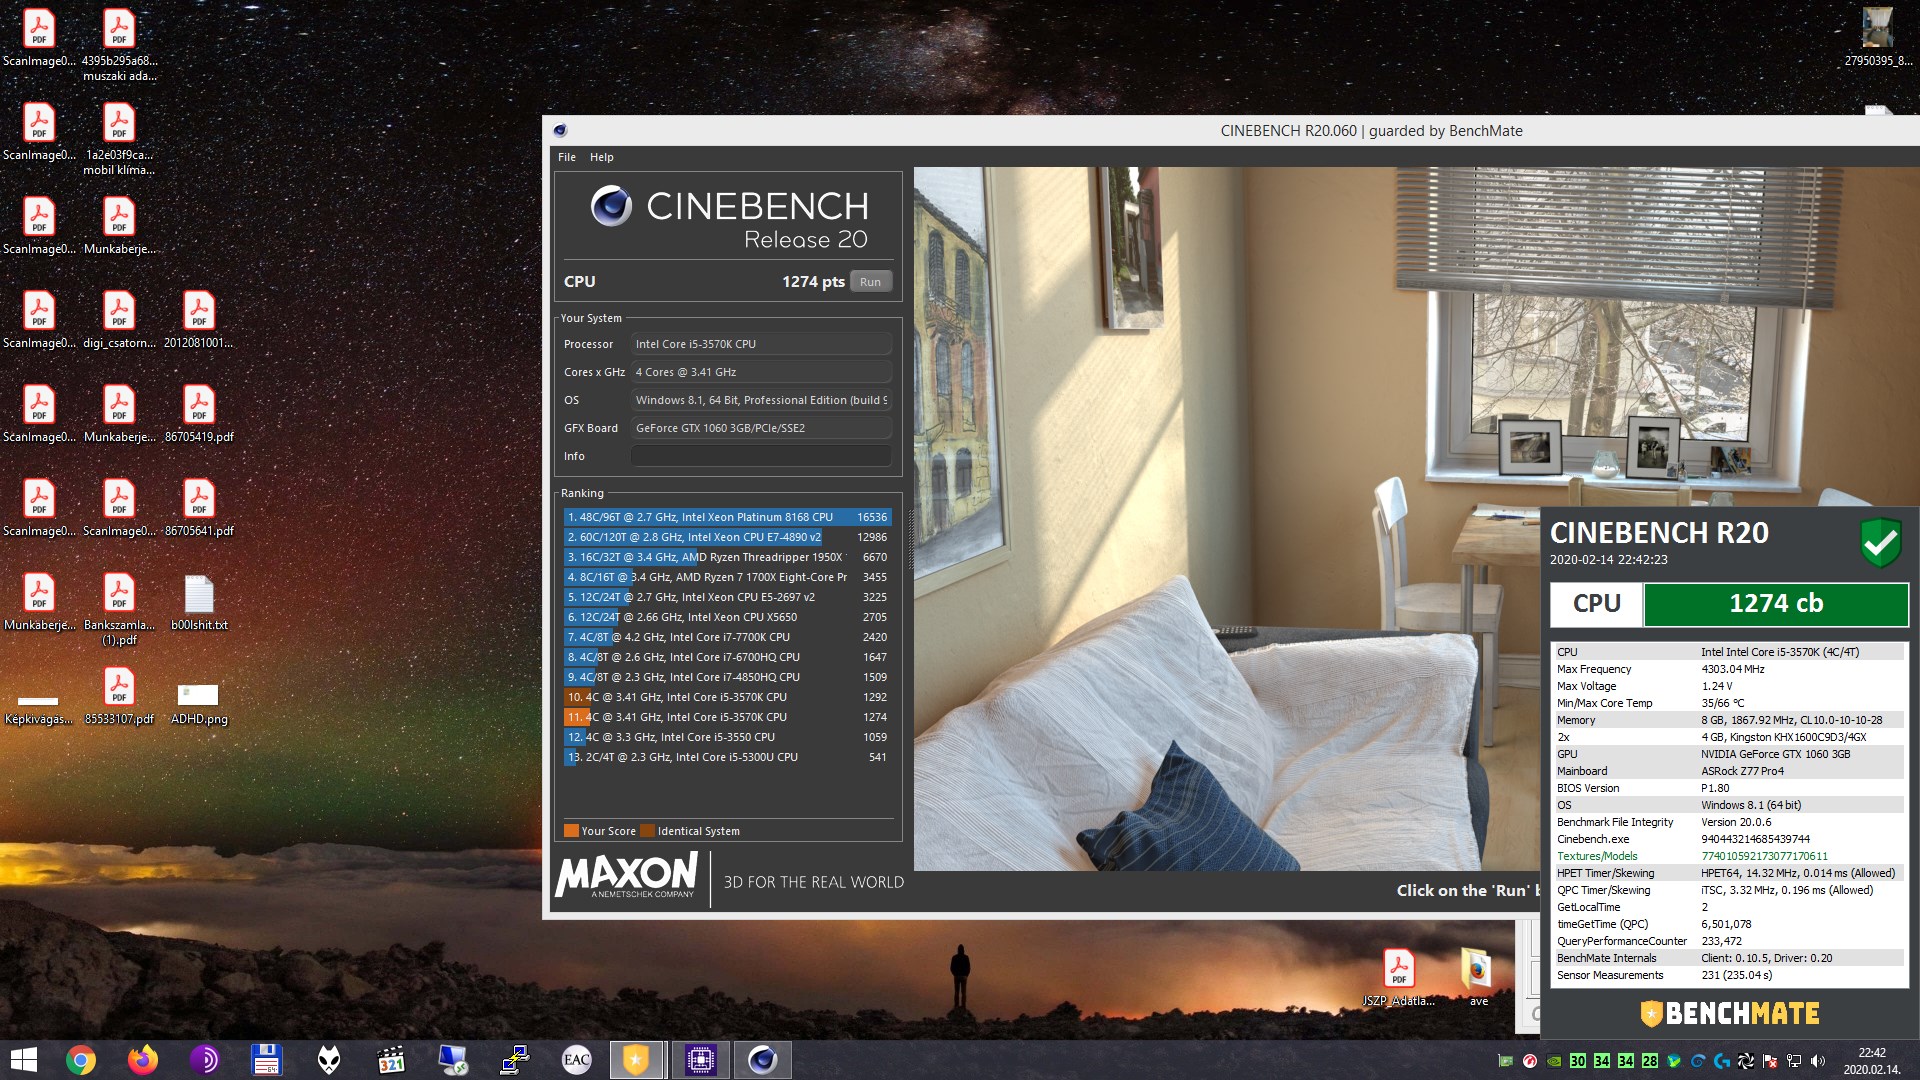This screenshot has height=1080, width=1920.
Task: Launch Media Player Classic 321 icon
Action: point(391,1060)
